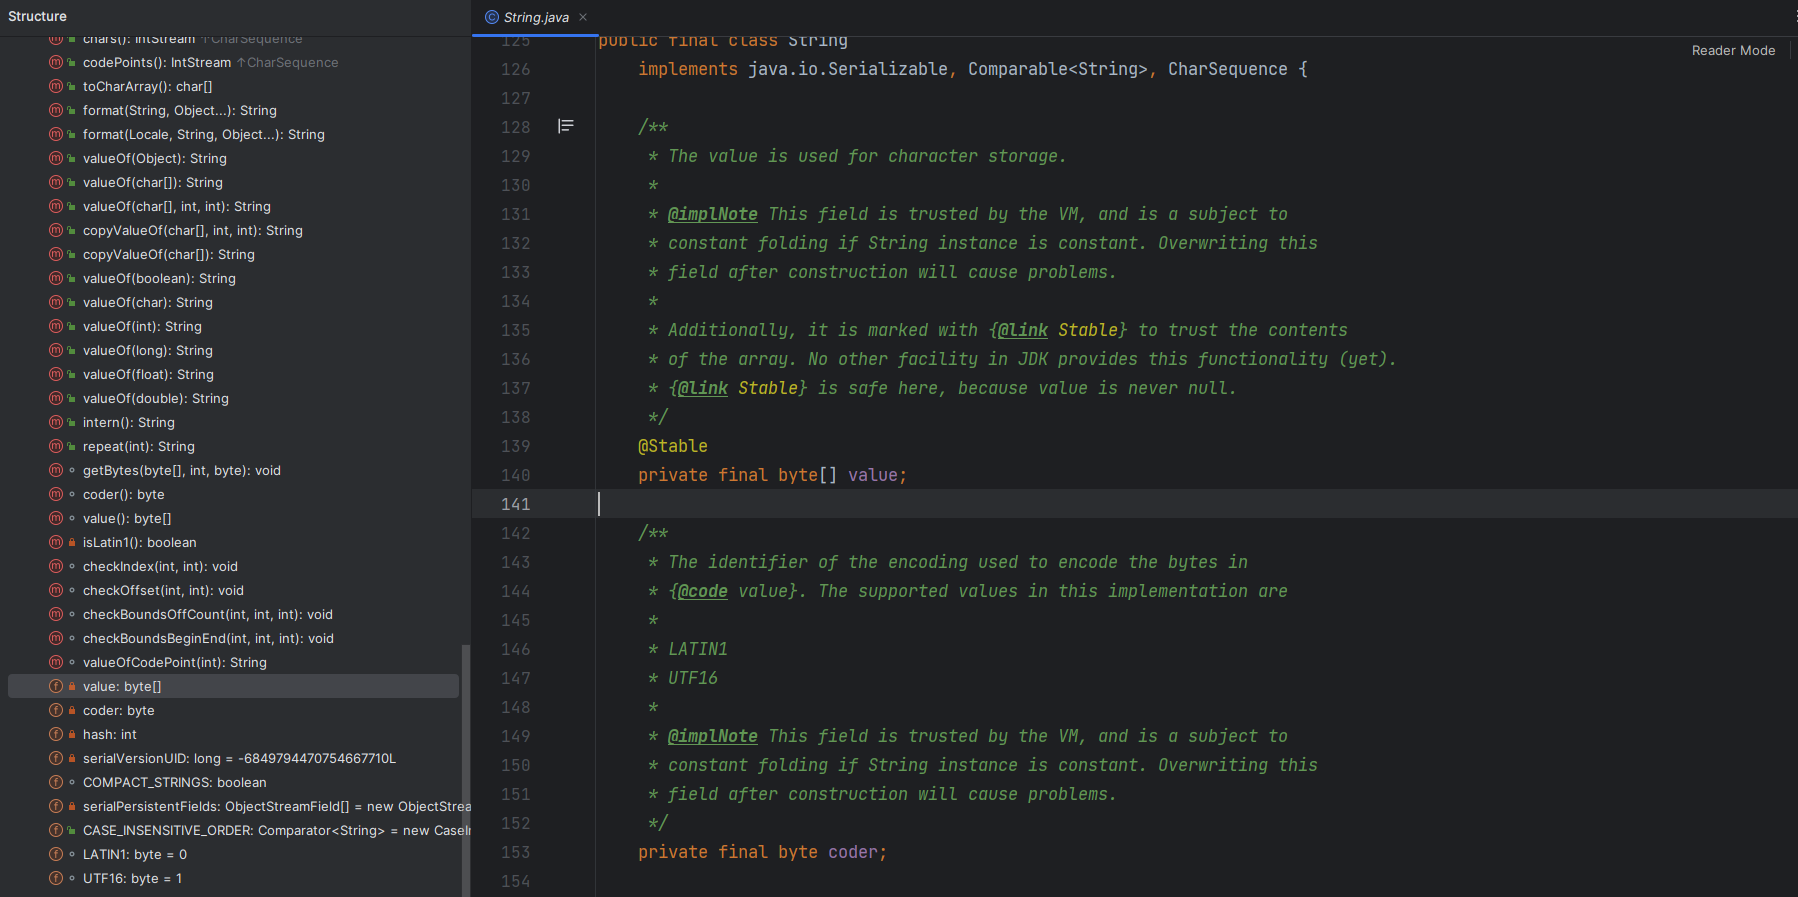This screenshot has width=1798, height=897.
Task: Click method icon beside valueOf(double)
Action: click(x=56, y=398)
